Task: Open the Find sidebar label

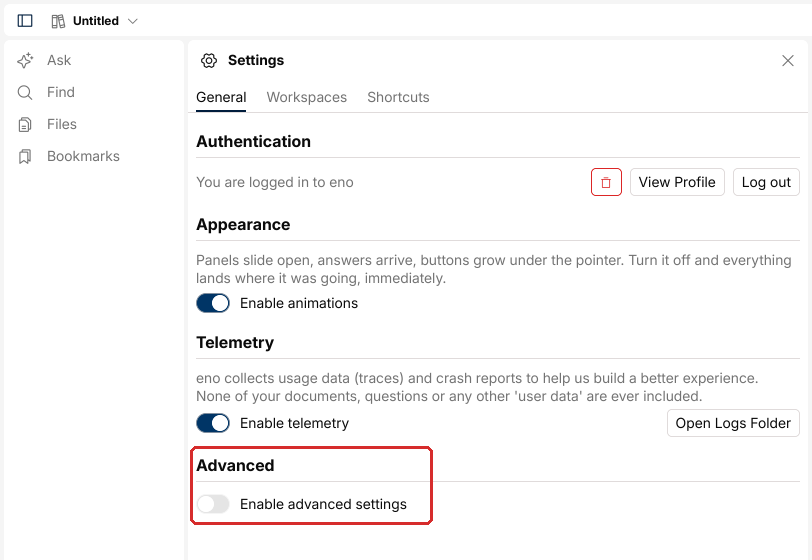Action: point(61,92)
